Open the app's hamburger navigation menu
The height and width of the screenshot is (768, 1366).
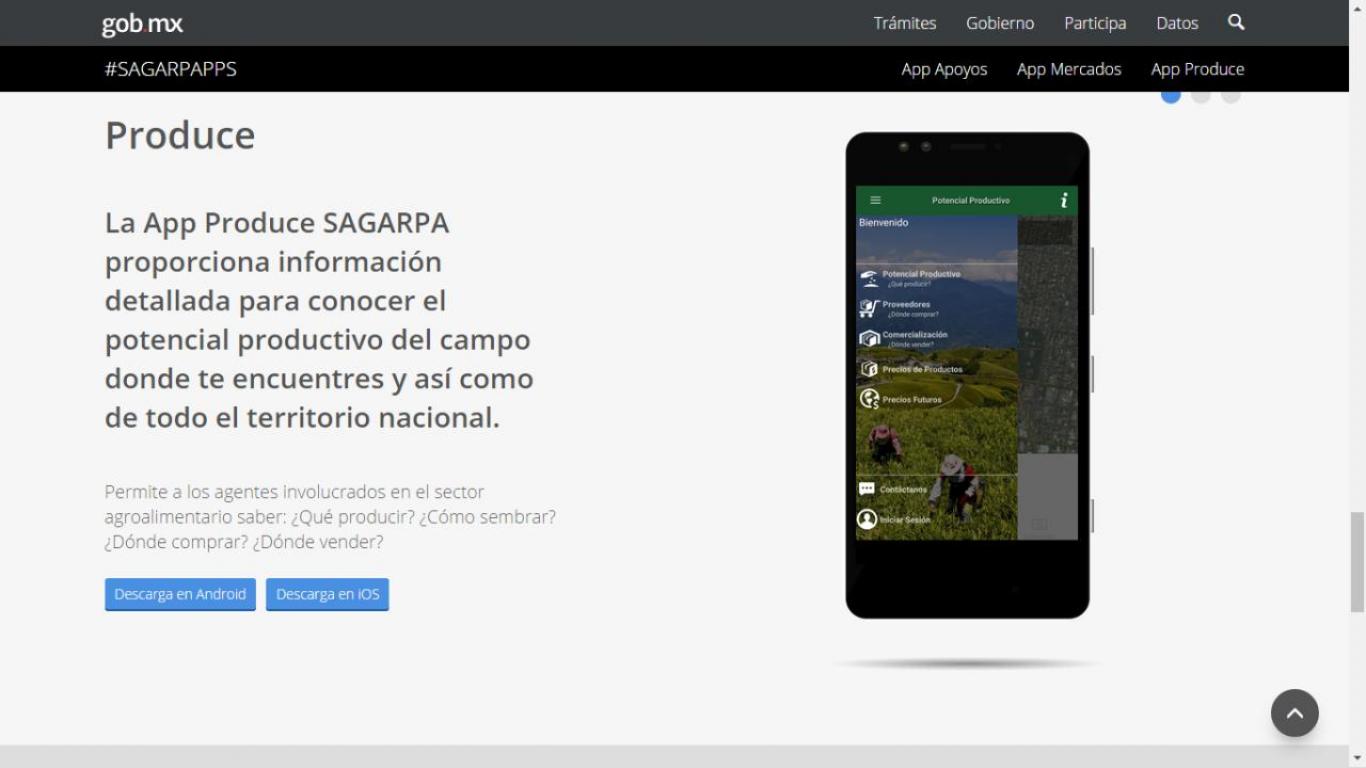coord(872,200)
